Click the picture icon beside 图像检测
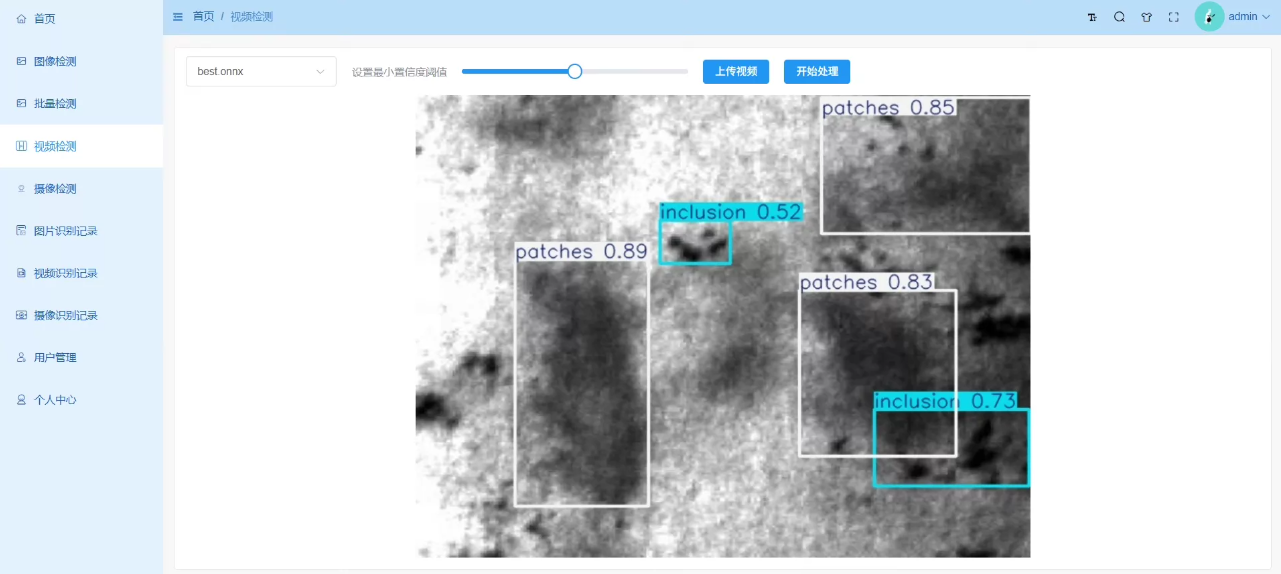Screen dimensions: 1281x574 22,61
